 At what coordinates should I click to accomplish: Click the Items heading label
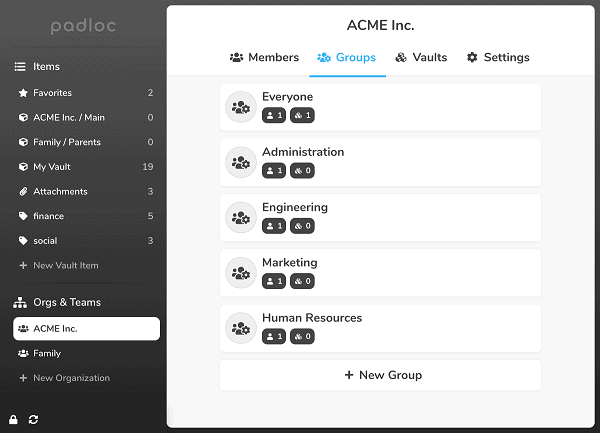click(46, 67)
